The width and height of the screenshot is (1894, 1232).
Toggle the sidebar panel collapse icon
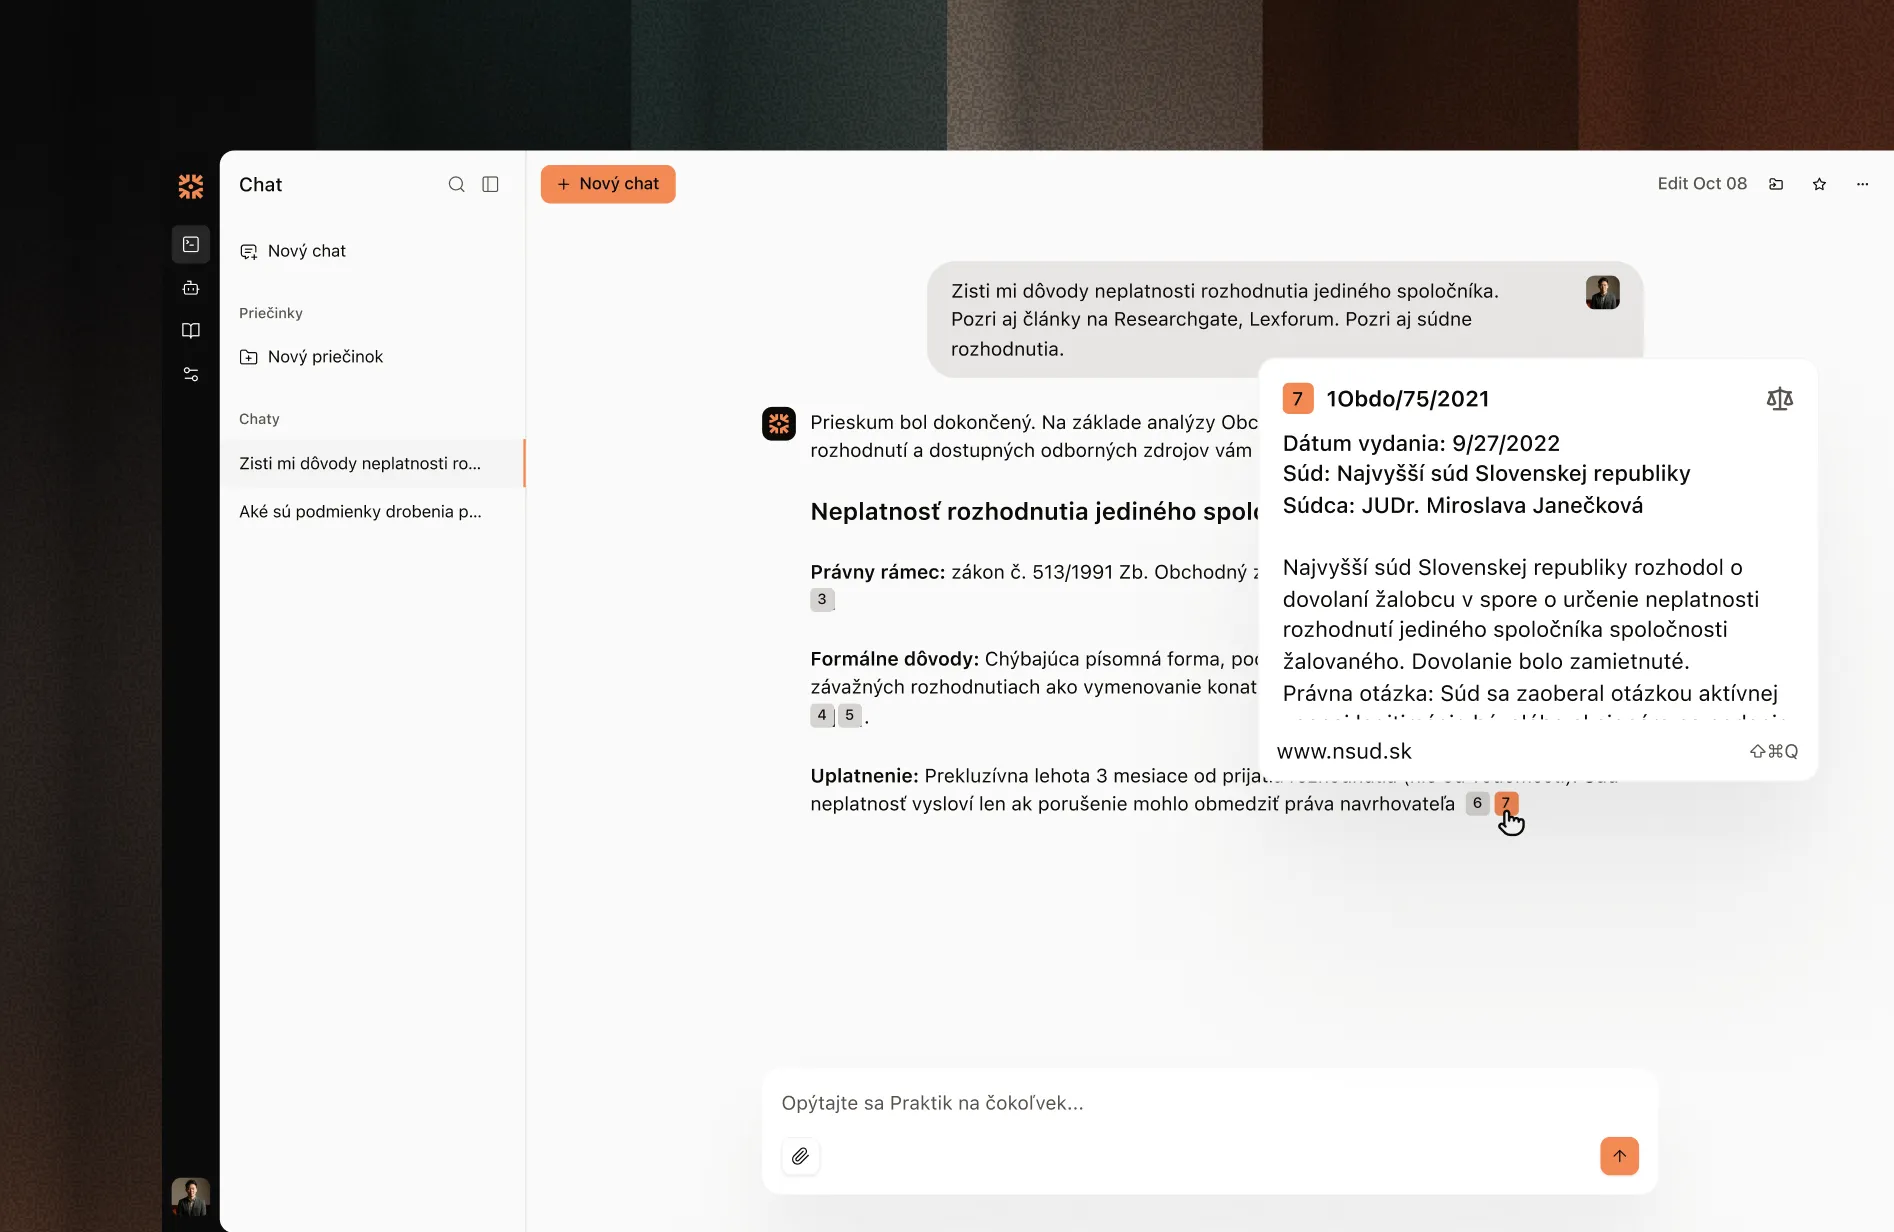pyautogui.click(x=490, y=184)
